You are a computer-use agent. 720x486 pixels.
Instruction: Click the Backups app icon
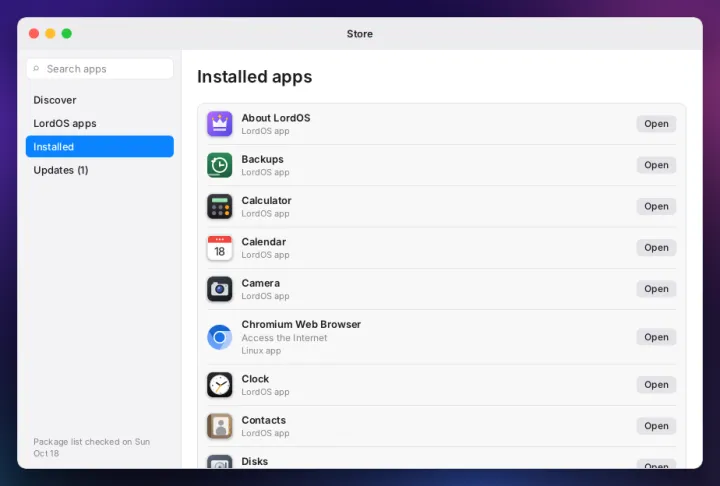[x=219, y=165]
